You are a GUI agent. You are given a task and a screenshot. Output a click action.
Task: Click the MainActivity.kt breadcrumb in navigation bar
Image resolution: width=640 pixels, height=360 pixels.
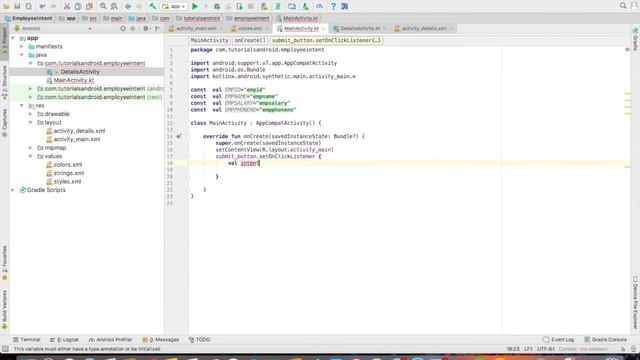[297, 18]
